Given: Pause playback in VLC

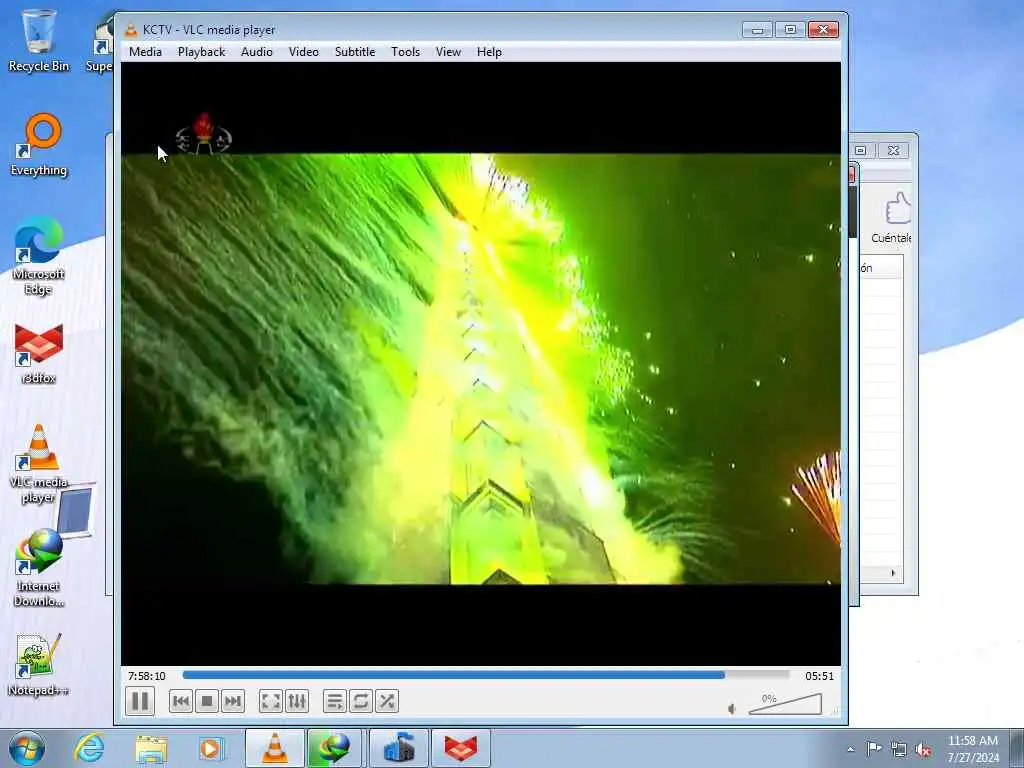Looking at the screenshot, I should click(140, 701).
